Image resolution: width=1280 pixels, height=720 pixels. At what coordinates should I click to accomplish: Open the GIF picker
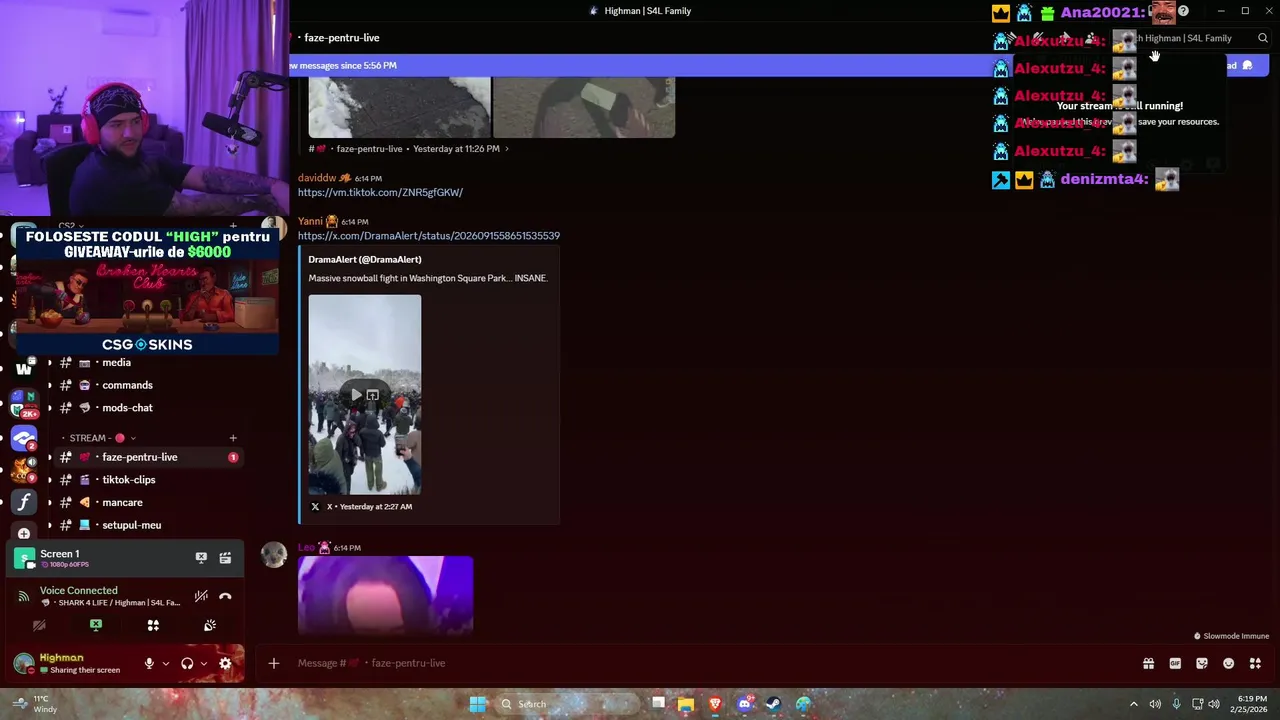click(x=1175, y=663)
